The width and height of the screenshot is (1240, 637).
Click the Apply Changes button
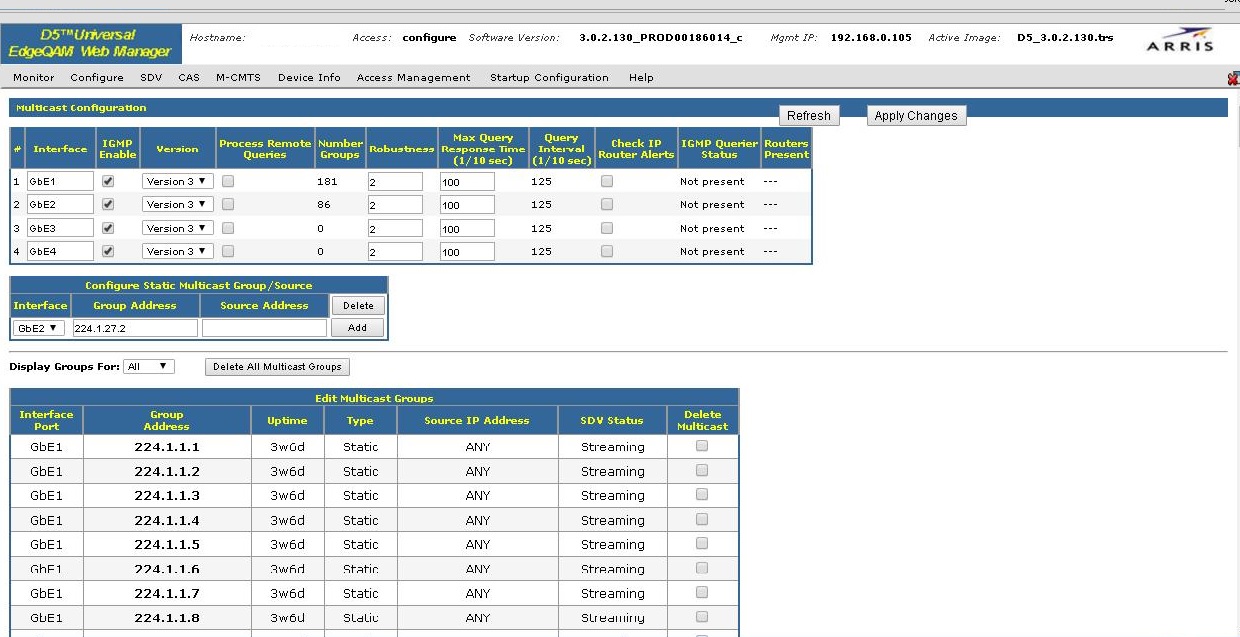click(916, 115)
